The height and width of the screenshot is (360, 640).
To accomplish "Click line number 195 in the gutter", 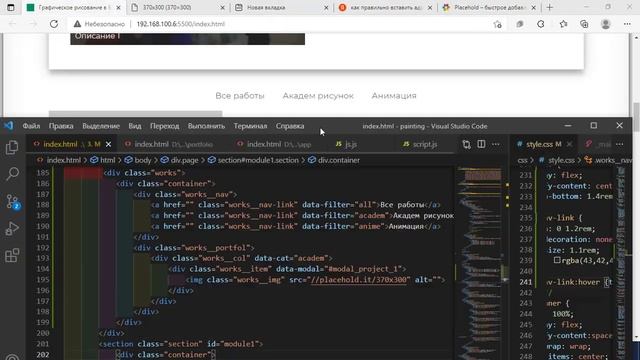I will pos(43,280).
